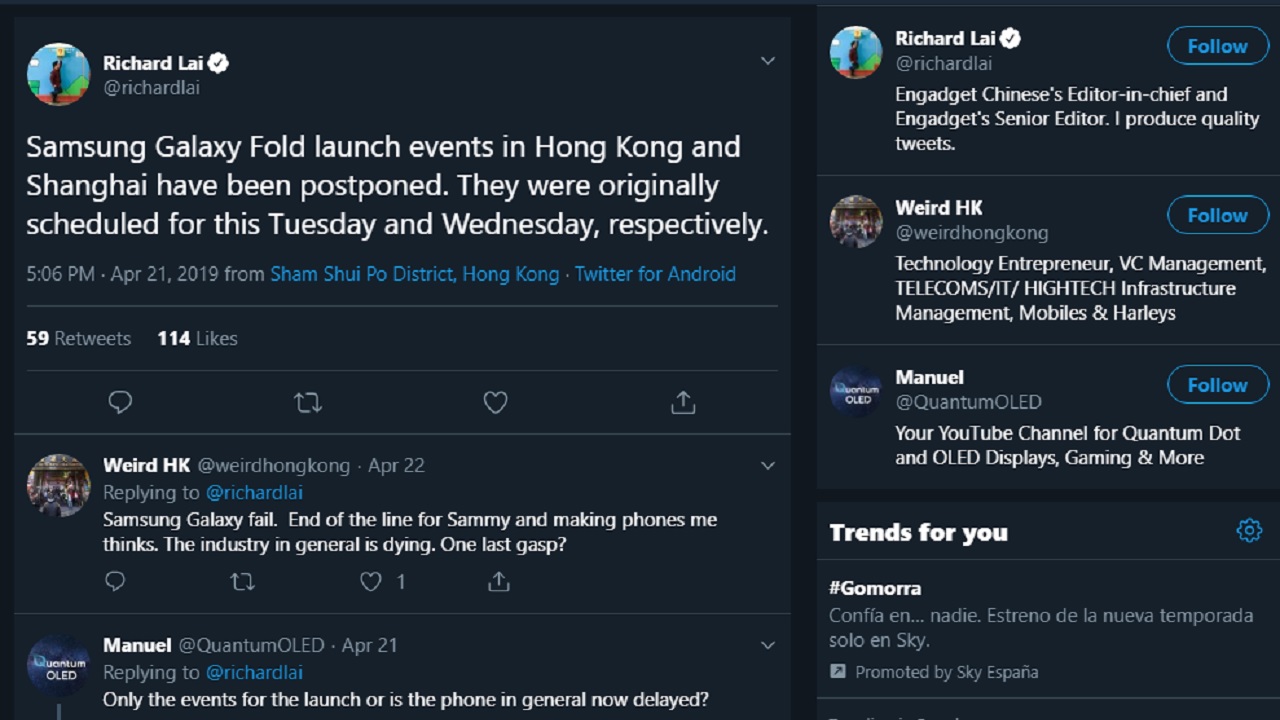This screenshot has height=720, width=1280.
Task: View the 59 Retweets list
Action: [78, 338]
